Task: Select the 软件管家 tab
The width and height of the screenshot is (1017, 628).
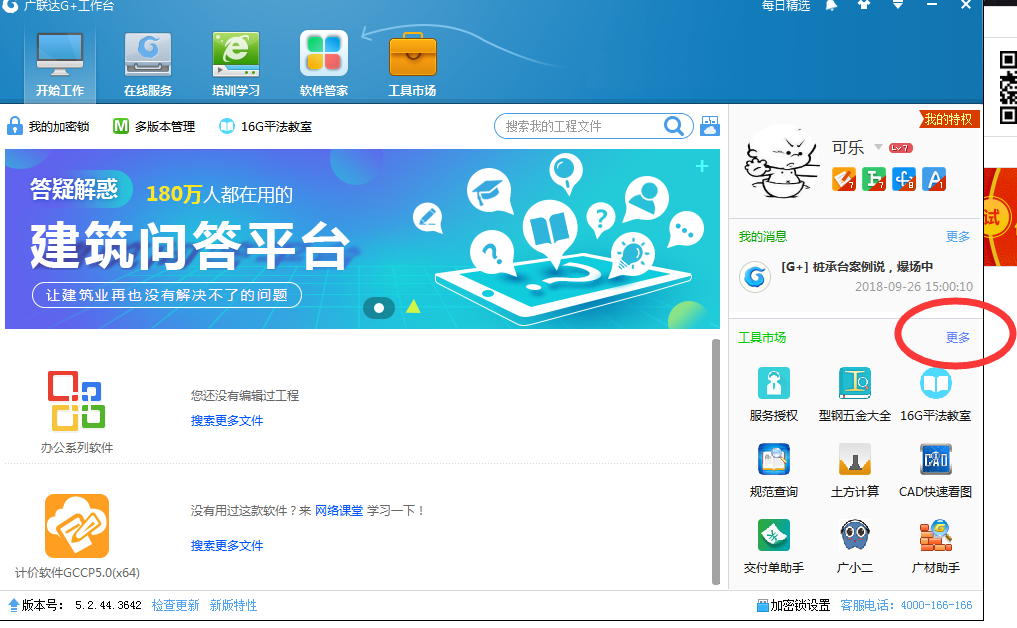Action: click(324, 65)
